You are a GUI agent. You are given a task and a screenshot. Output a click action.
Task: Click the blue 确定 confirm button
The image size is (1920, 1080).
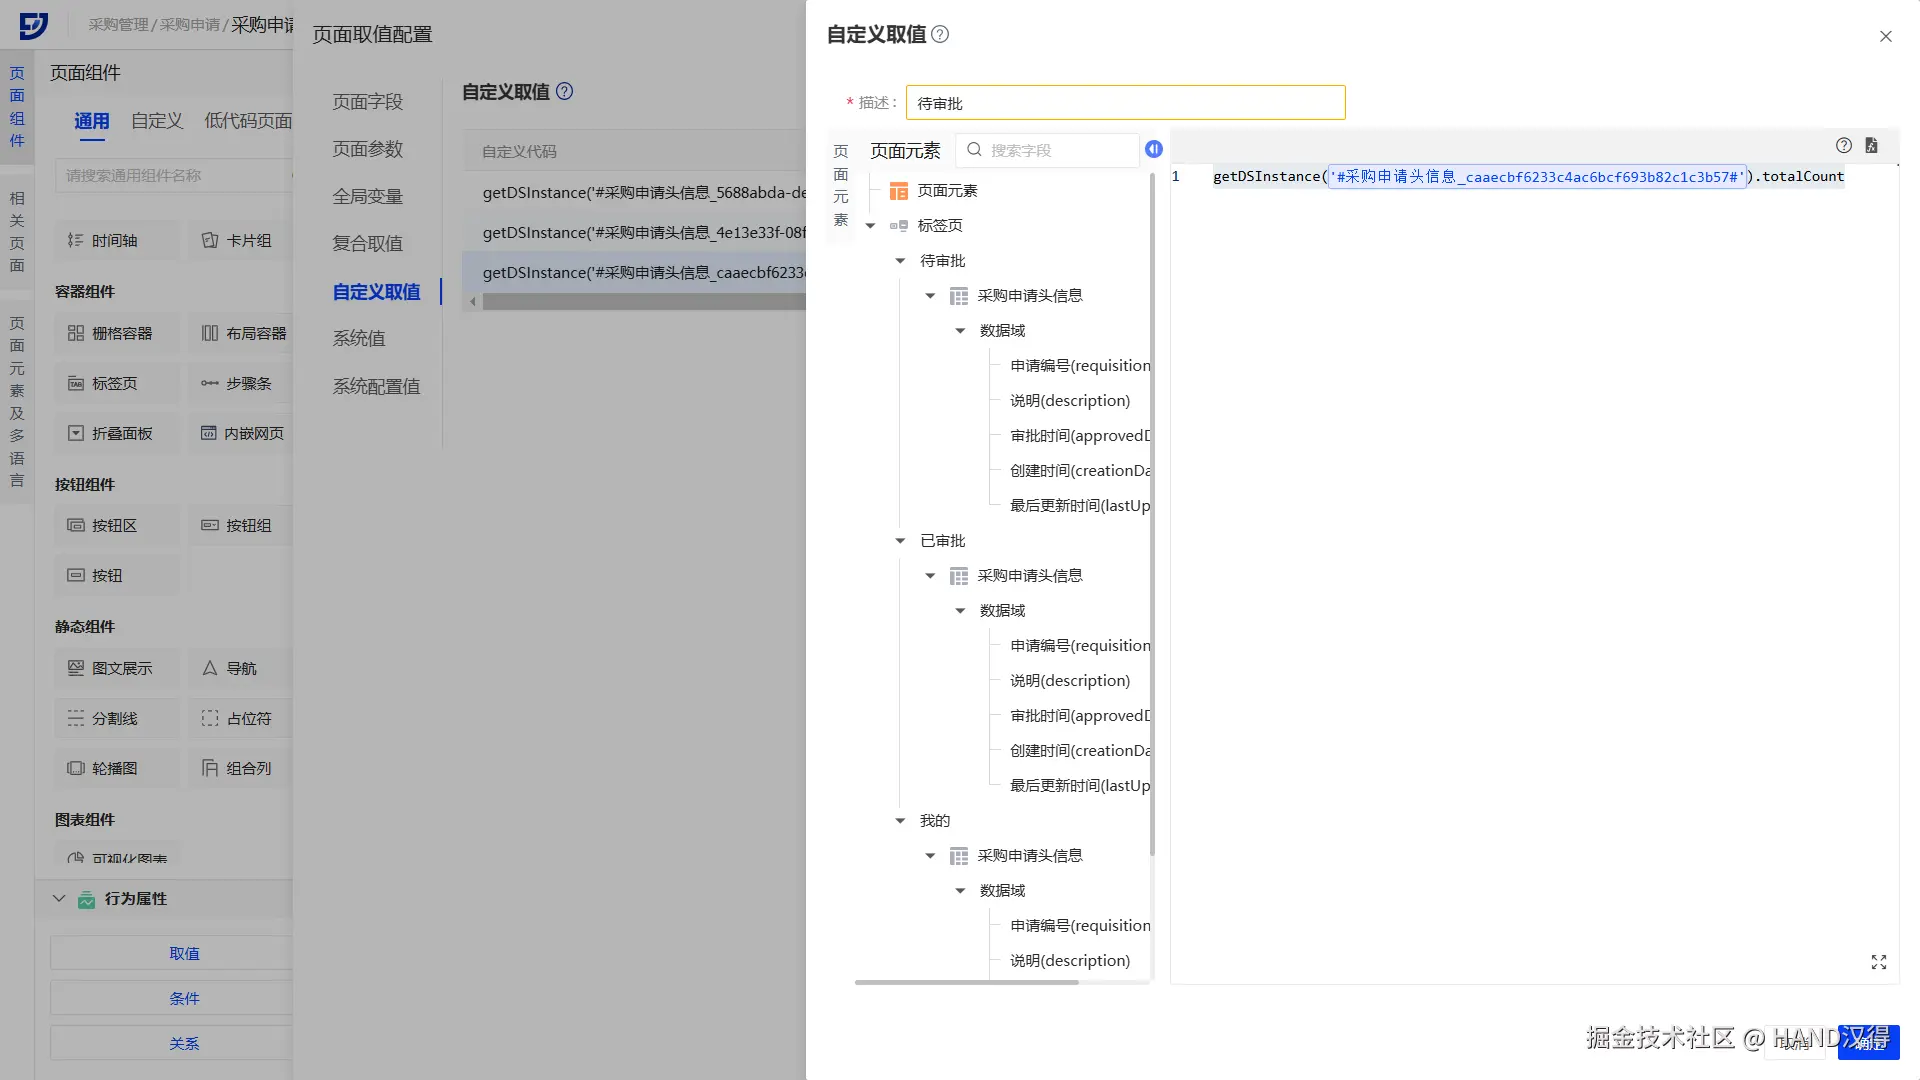click(x=1868, y=1042)
